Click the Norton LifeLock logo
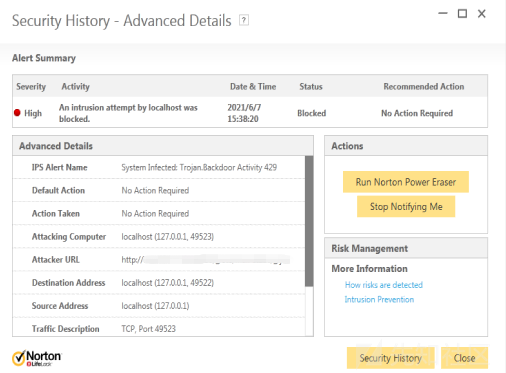This screenshot has height=373, width=506. 37,358
